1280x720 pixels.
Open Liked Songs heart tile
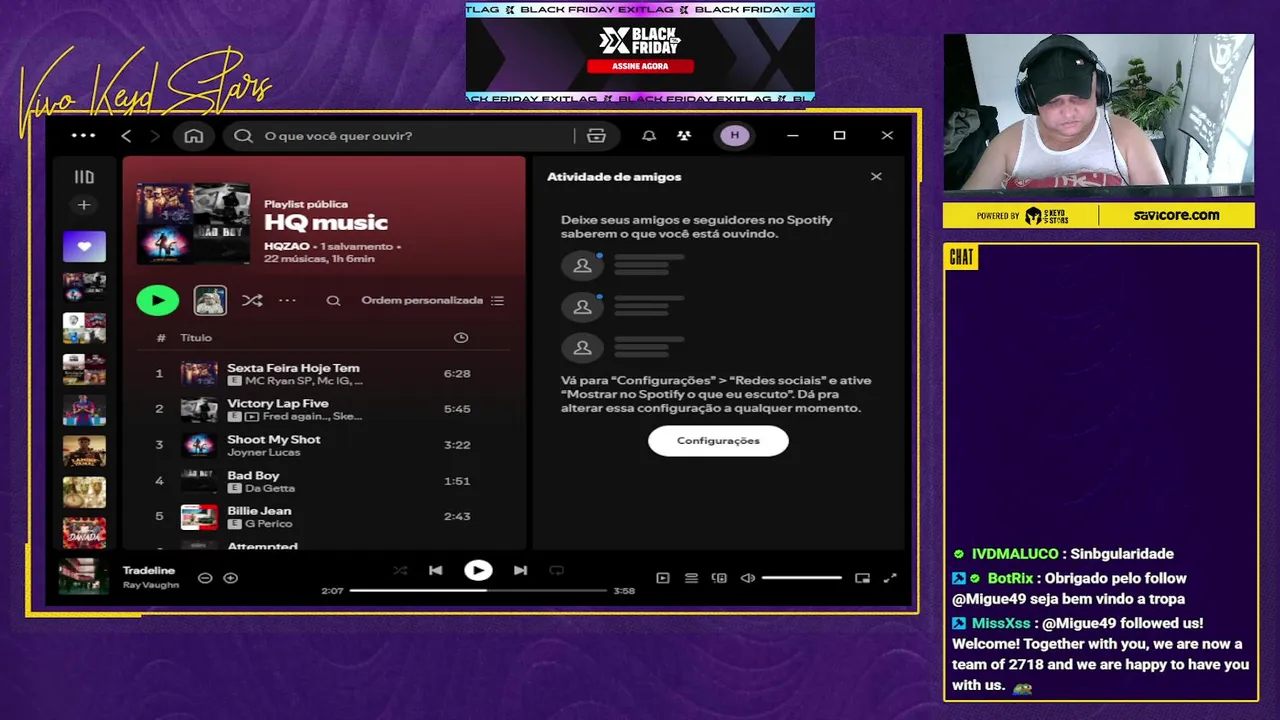pos(84,246)
